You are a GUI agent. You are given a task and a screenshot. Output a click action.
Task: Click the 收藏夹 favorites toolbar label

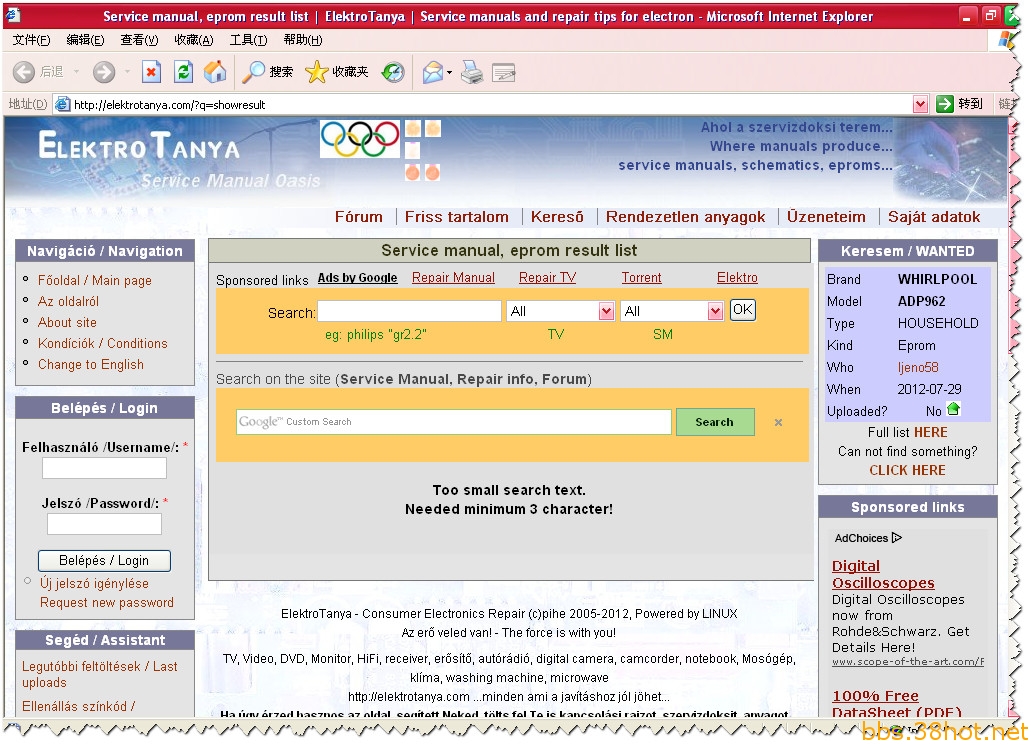click(350, 72)
